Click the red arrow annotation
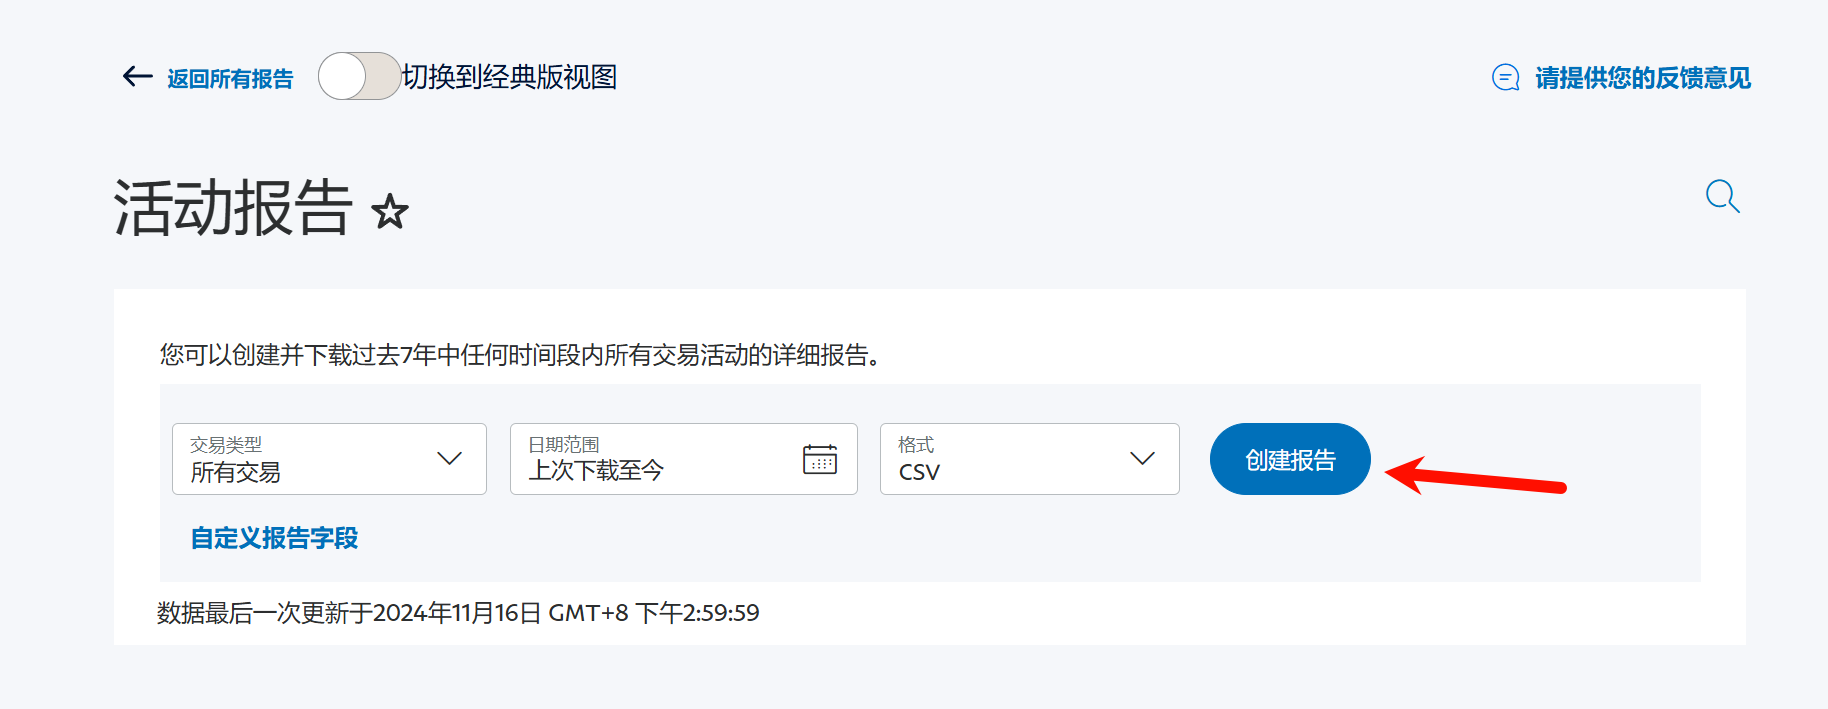This screenshot has width=1828, height=709. point(1476,477)
